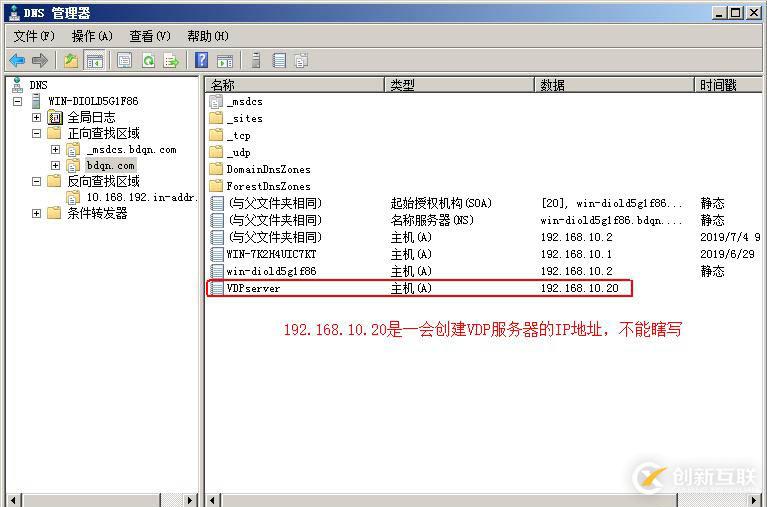
Task: Go up one level folder icon
Action: click(x=71, y=61)
